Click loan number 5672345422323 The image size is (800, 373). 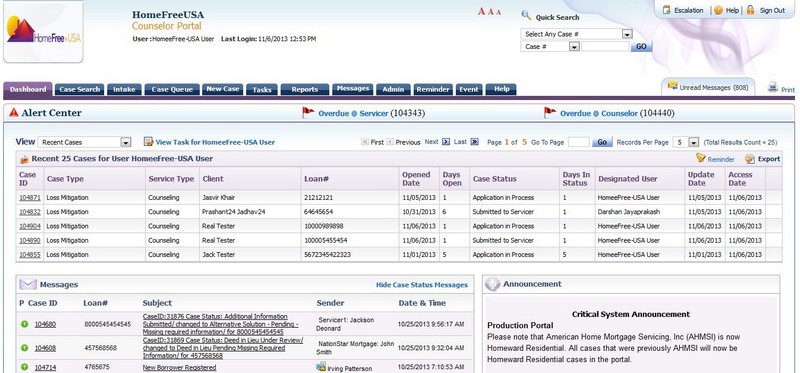coord(327,255)
